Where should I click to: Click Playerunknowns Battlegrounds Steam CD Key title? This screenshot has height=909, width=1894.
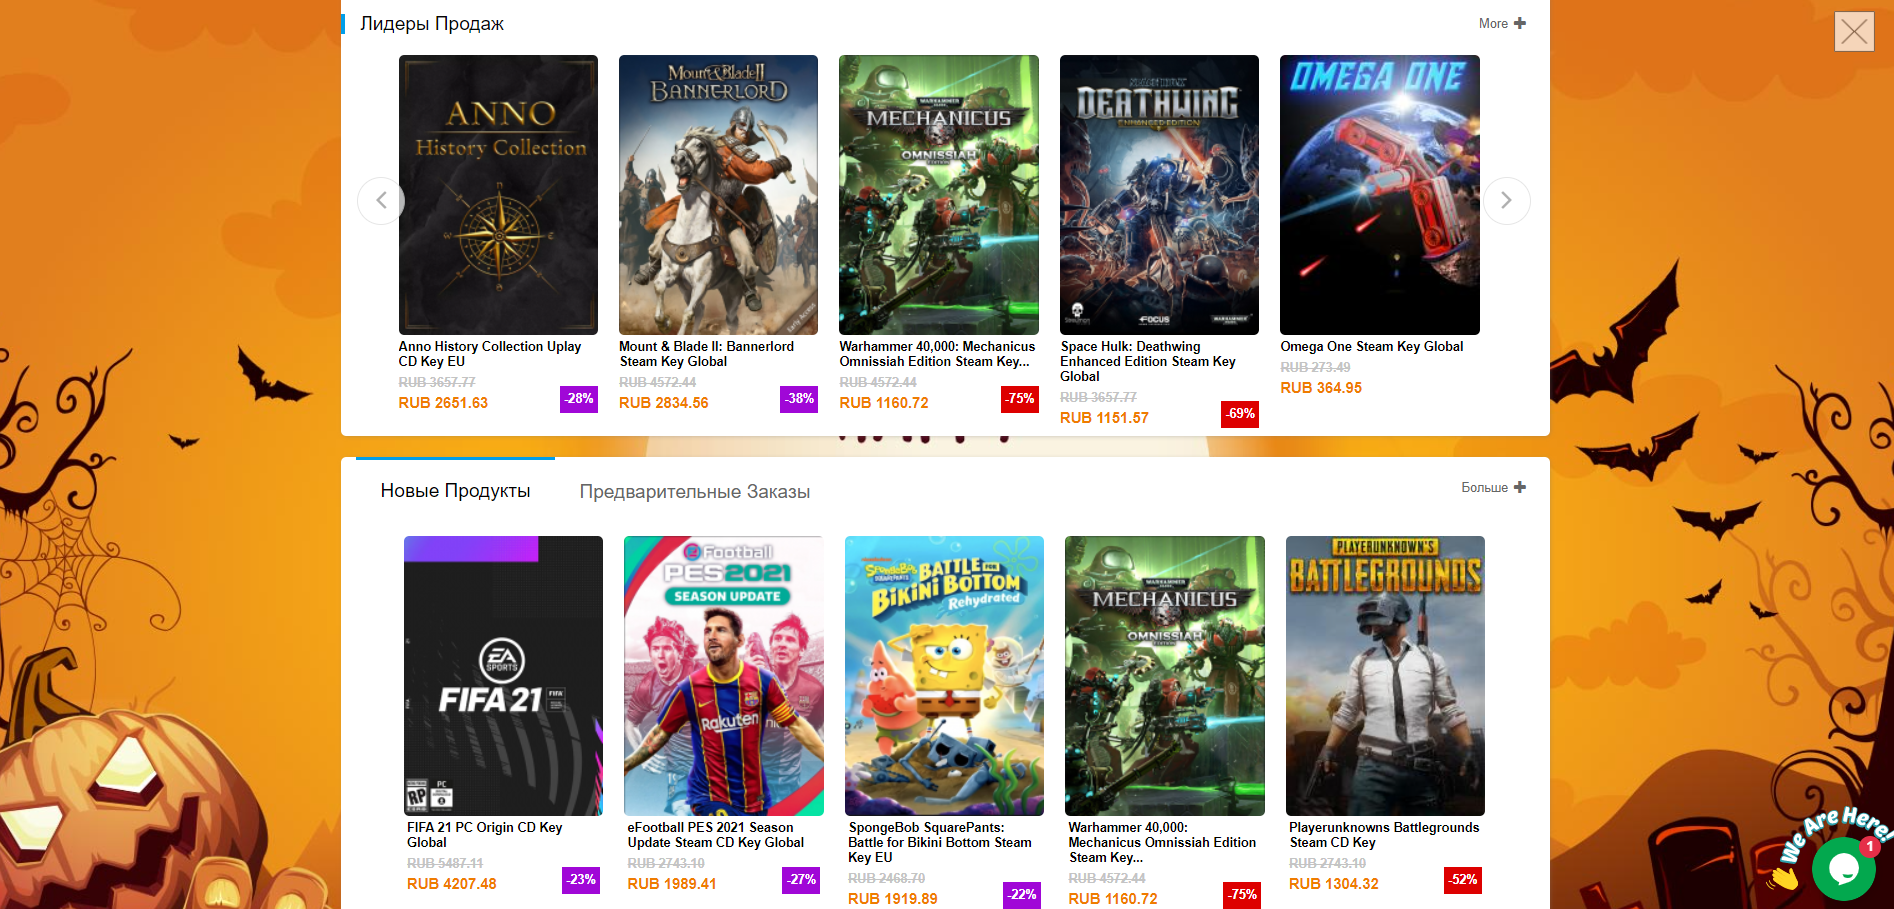(1384, 835)
